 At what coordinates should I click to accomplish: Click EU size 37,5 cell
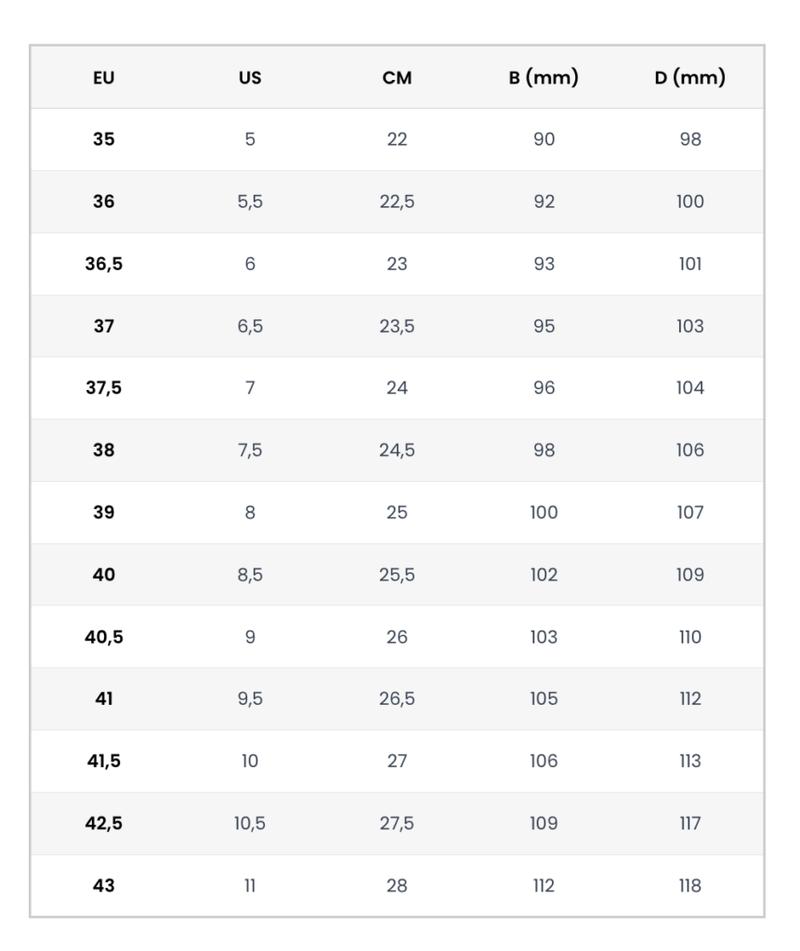pyautogui.click(x=104, y=388)
